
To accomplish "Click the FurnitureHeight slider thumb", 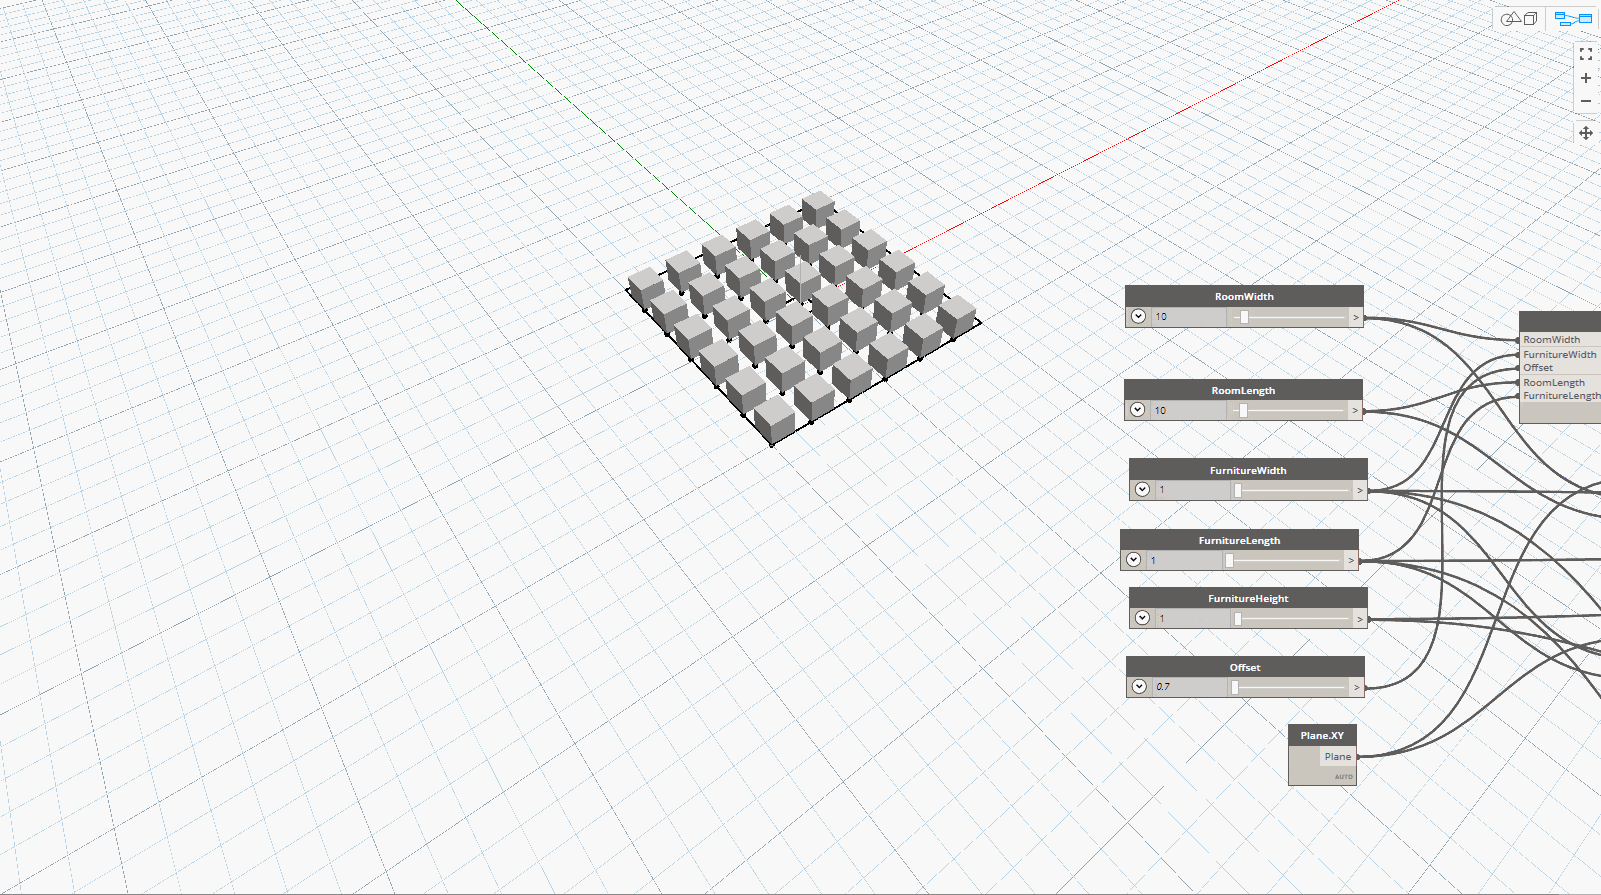I will click(1238, 619).
